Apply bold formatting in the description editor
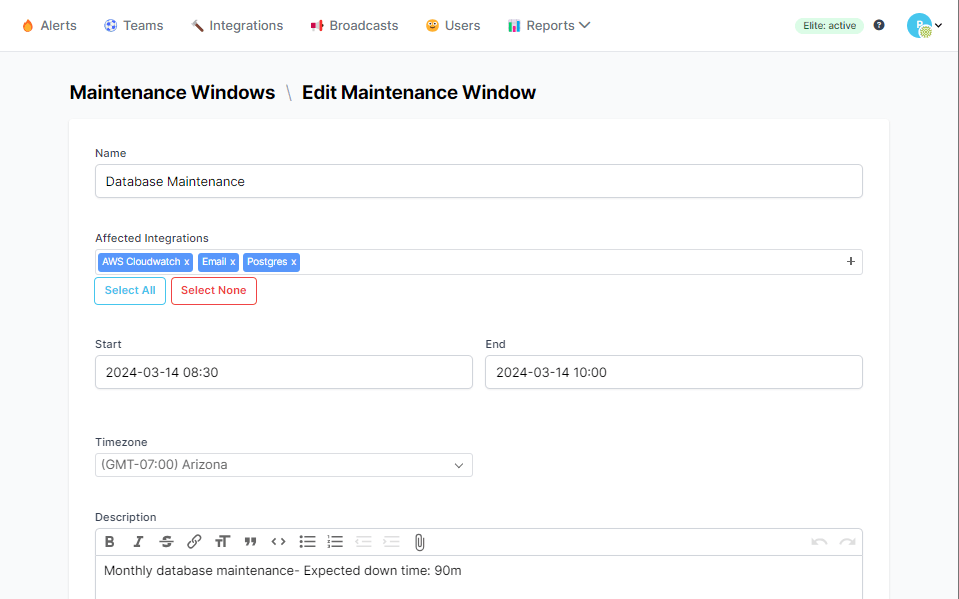The width and height of the screenshot is (959, 599). (x=109, y=541)
